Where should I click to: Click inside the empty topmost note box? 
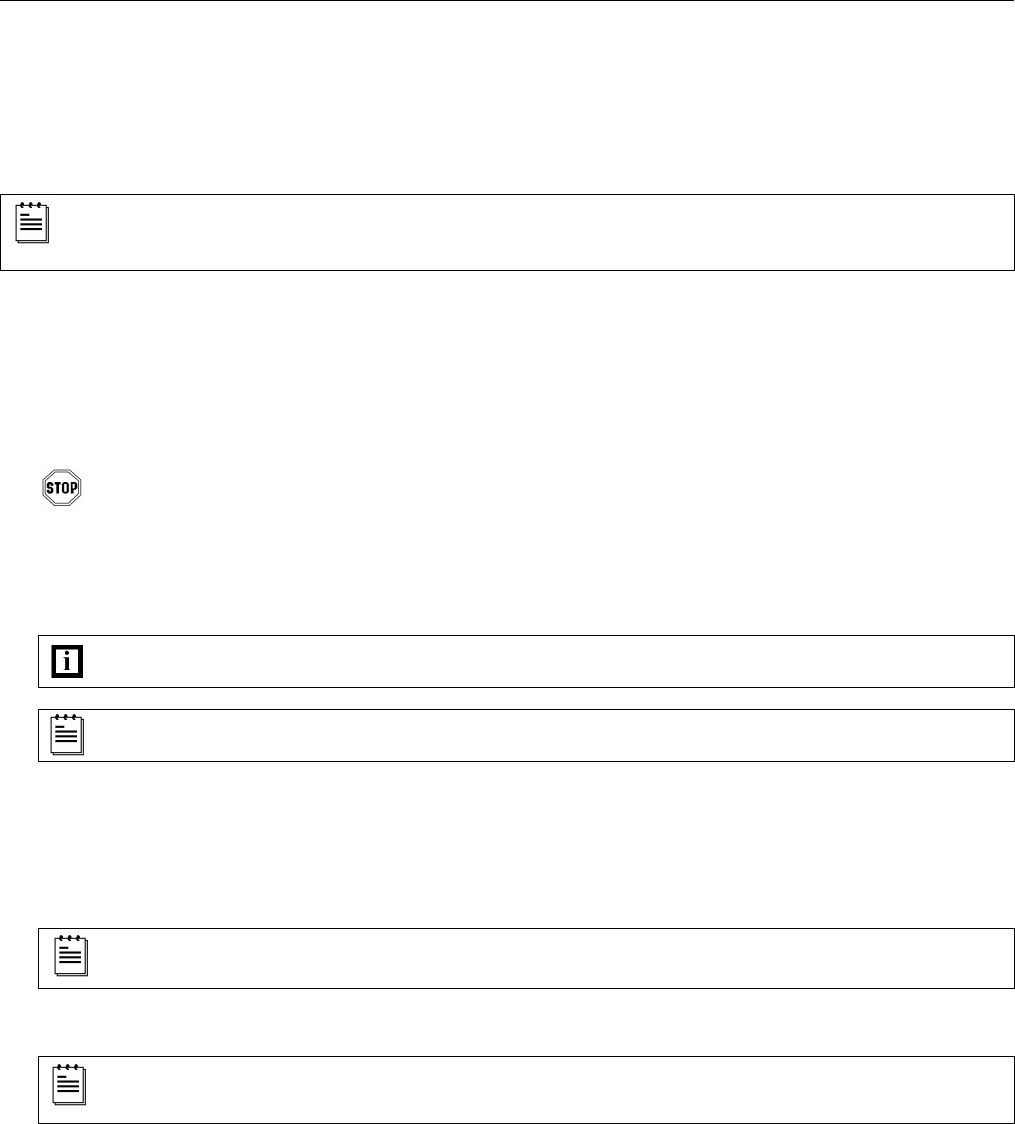(520, 232)
